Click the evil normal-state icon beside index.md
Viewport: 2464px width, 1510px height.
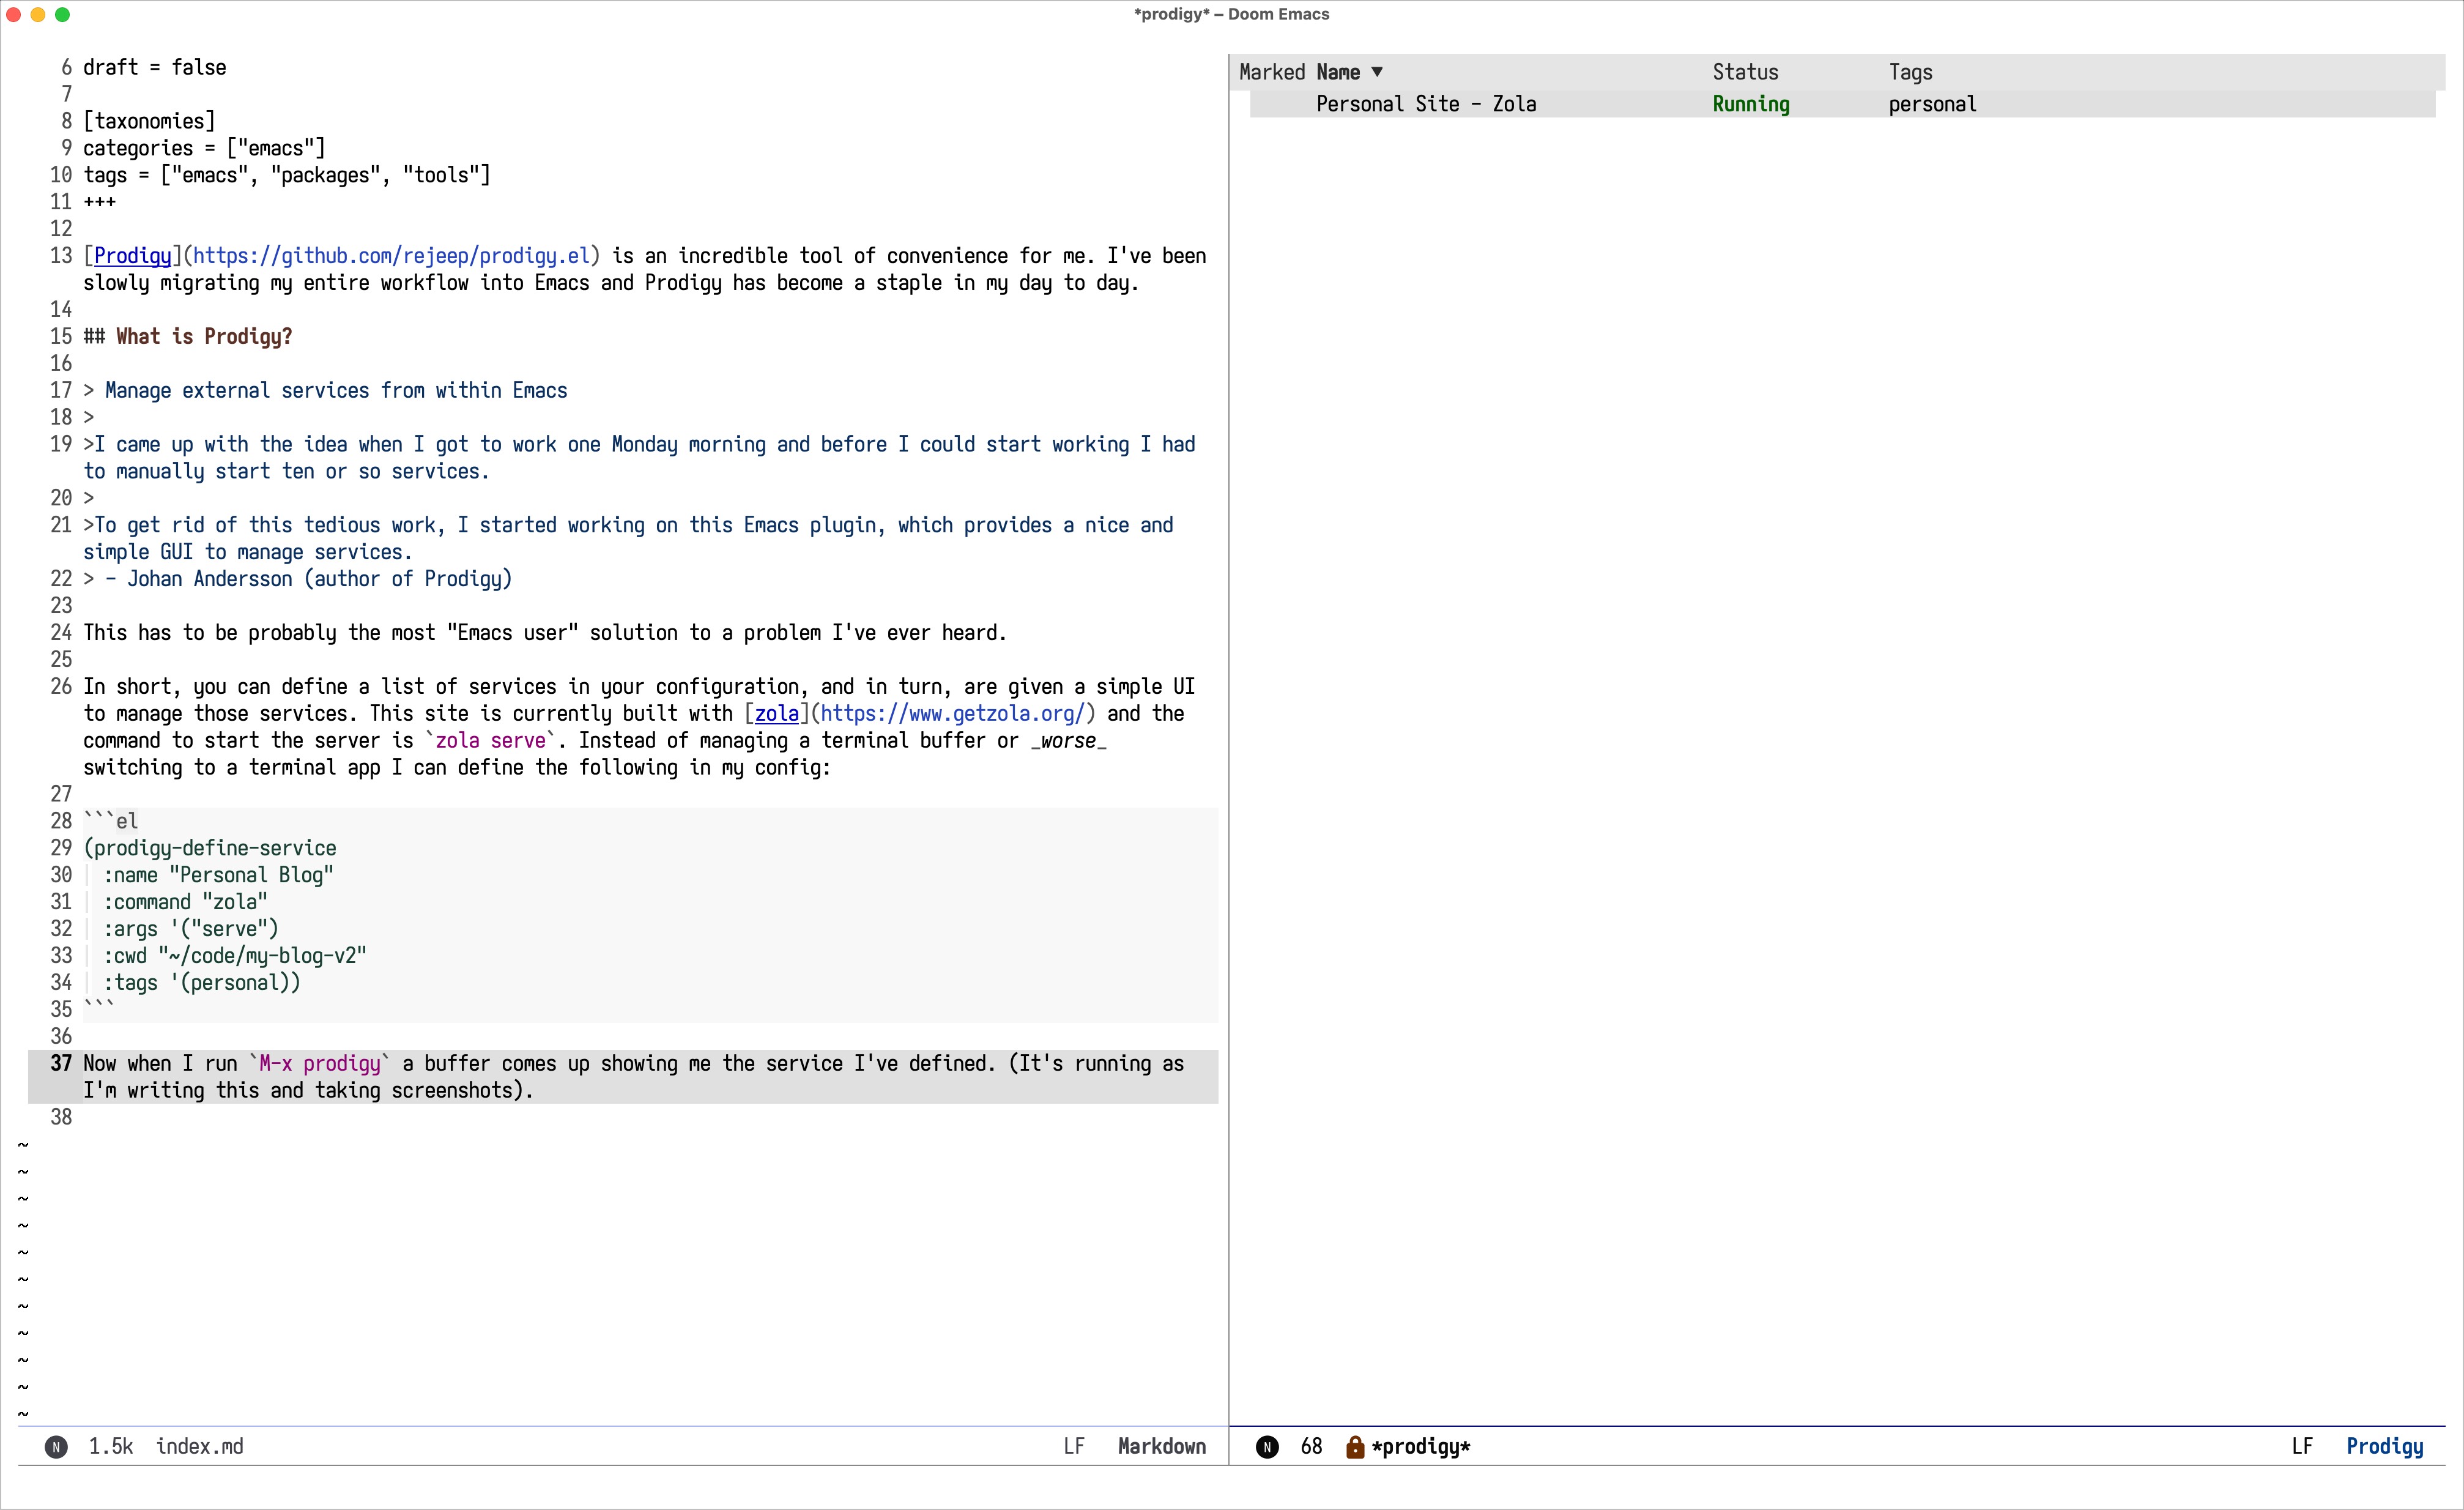[x=56, y=1447]
